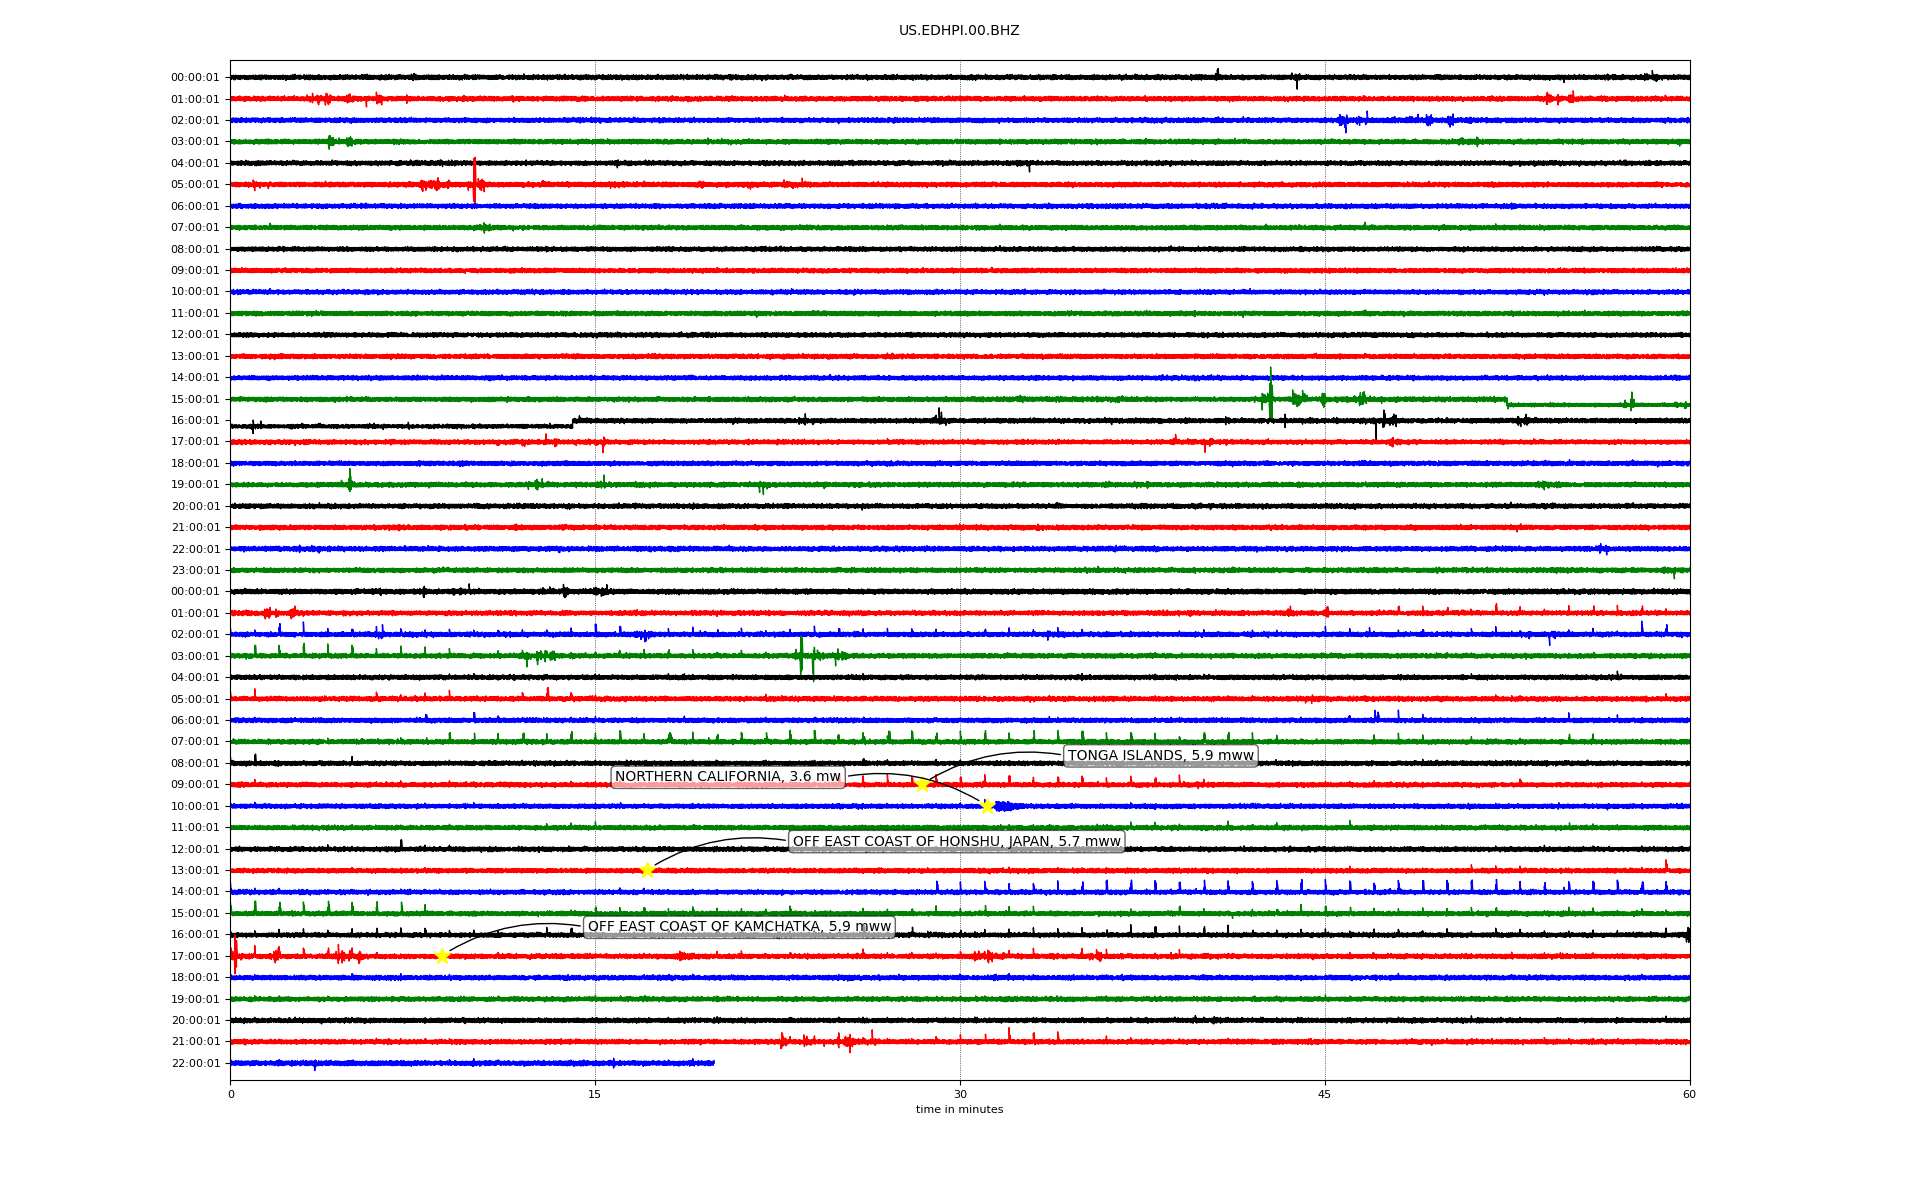This screenshot has width=1920, height=1200.
Task: Click the Kamchatka earthquake star marker
Action: pos(442,957)
